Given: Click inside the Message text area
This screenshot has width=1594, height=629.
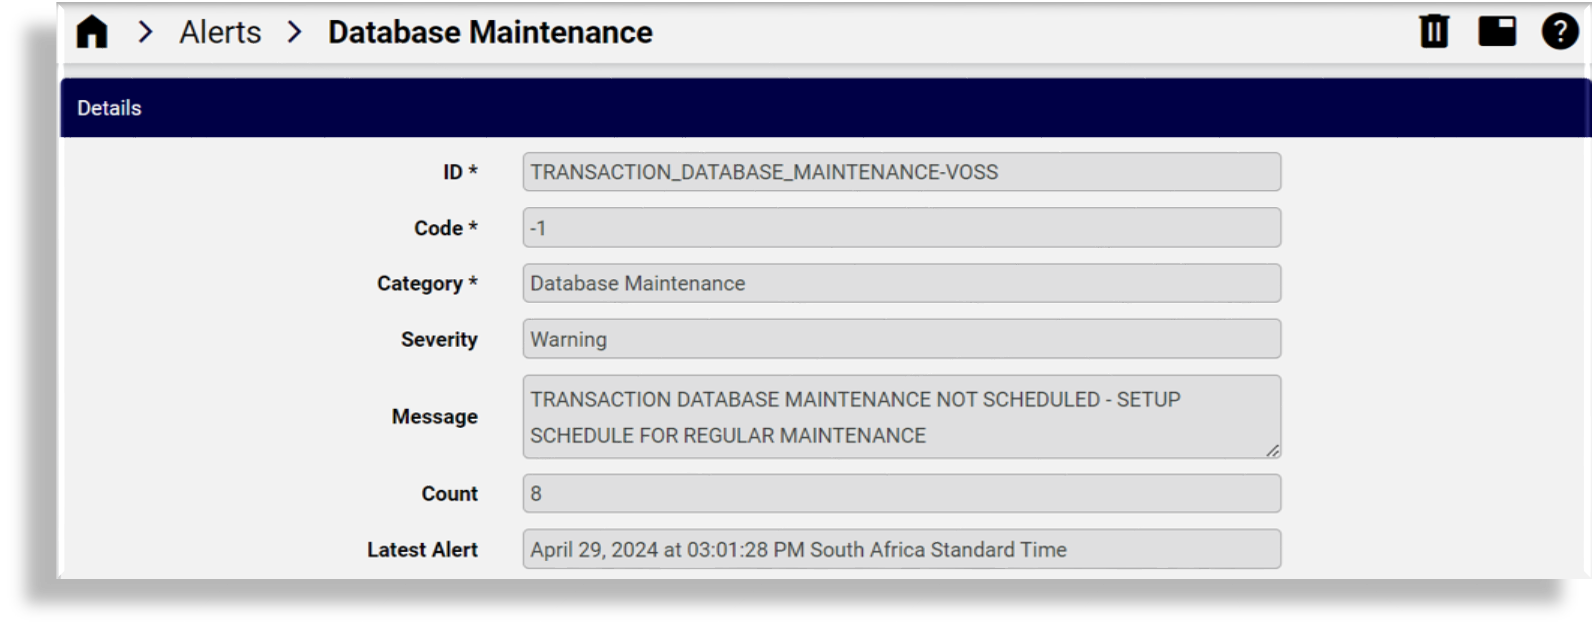Looking at the screenshot, I should [x=900, y=415].
